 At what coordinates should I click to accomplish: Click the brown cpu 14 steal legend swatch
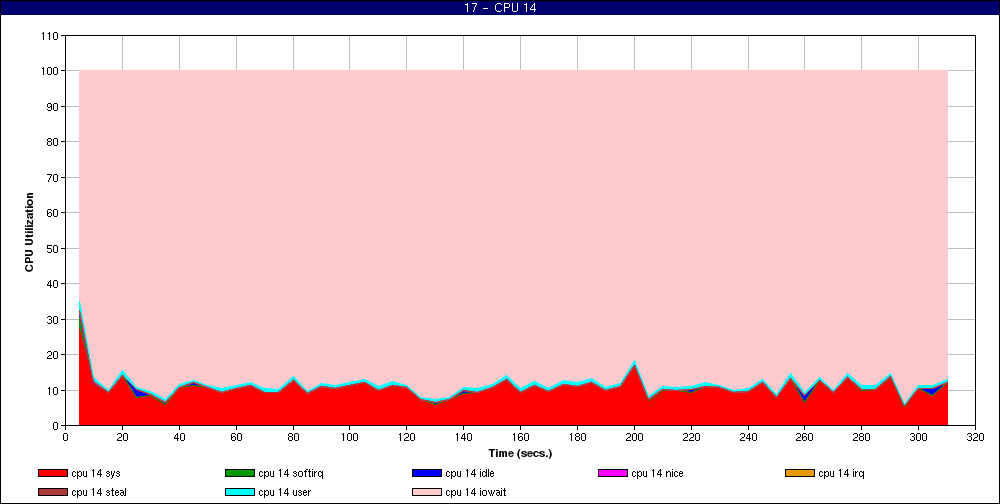click(x=52, y=493)
